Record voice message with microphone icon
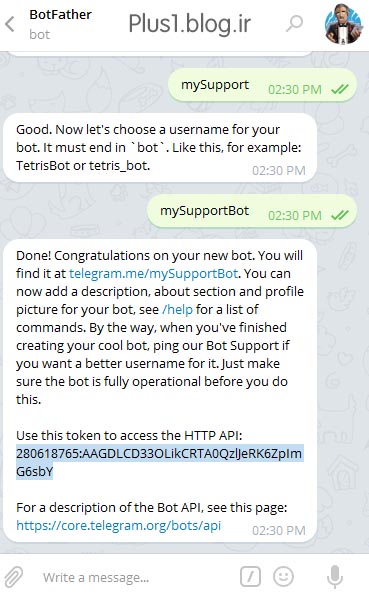The width and height of the screenshot is (369, 600). pyautogui.click(x=335, y=577)
